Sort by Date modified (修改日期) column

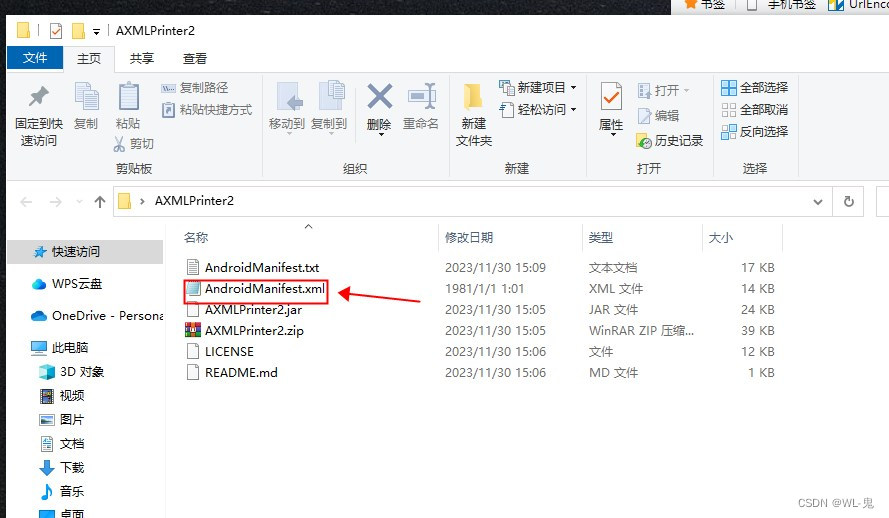point(469,237)
